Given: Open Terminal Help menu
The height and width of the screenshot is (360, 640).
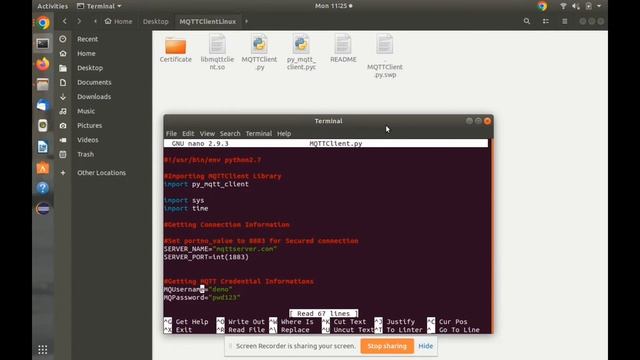Looking at the screenshot, I should pos(284,133).
